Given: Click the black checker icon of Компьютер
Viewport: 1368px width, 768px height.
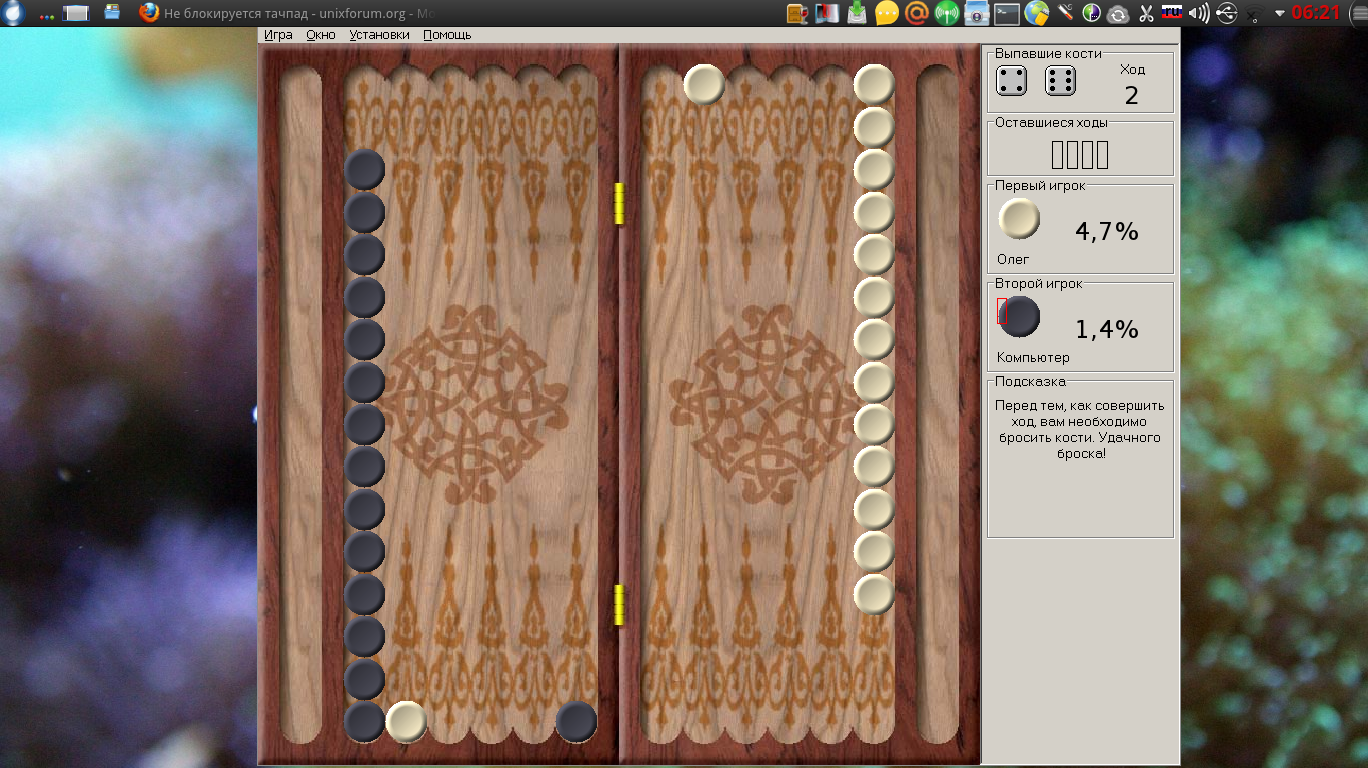Looking at the screenshot, I should [x=1019, y=316].
